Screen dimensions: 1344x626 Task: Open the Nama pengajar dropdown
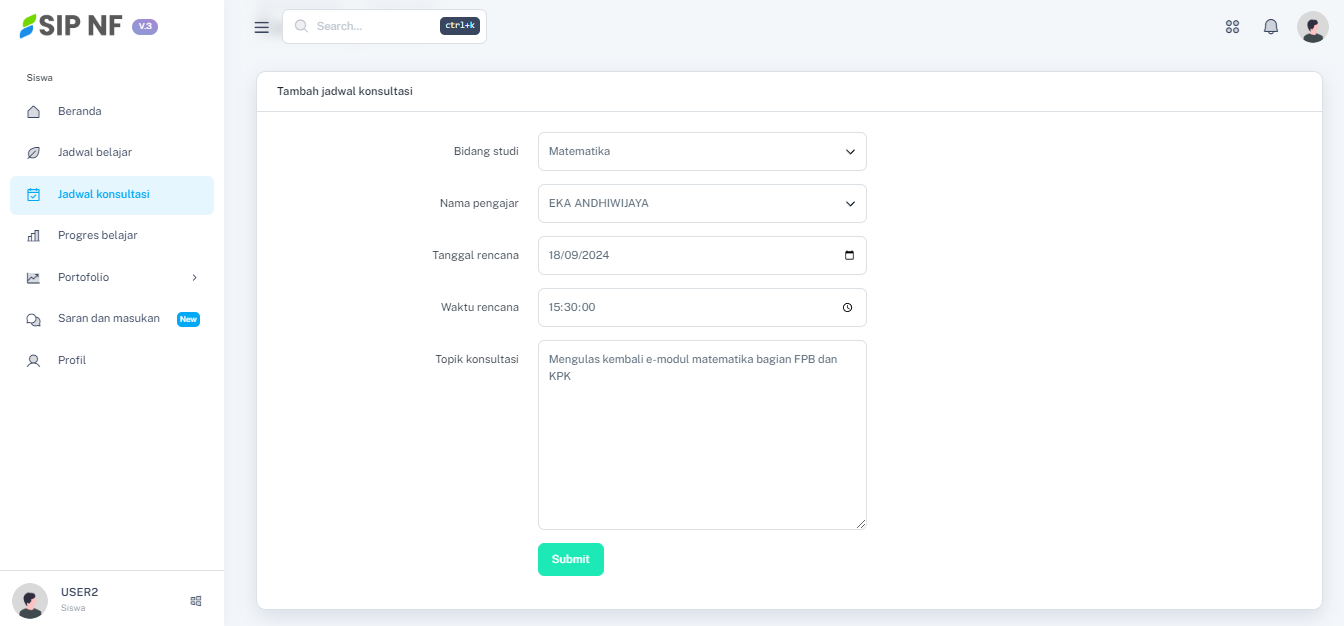(x=702, y=204)
